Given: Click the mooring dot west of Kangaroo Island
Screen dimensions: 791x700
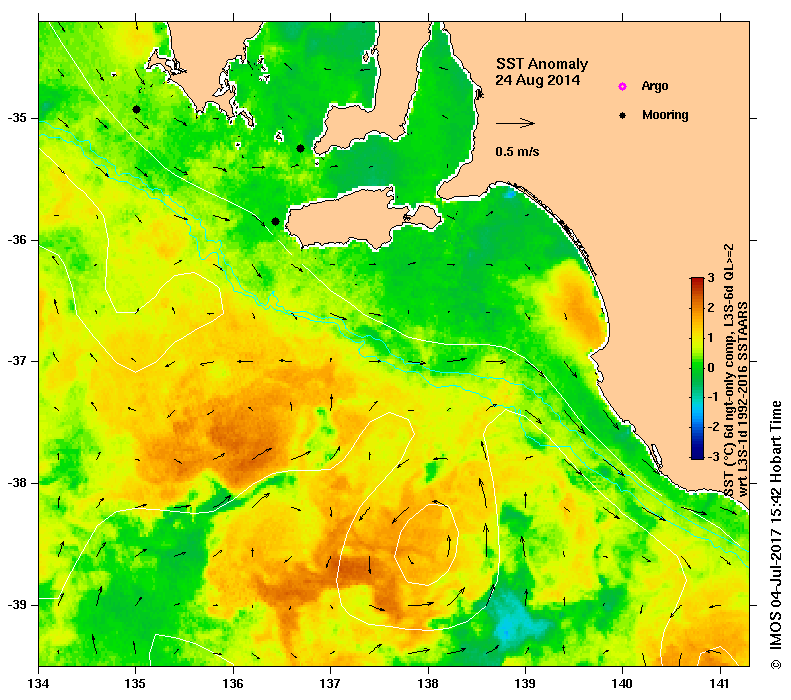Looking at the screenshot, I should pos(275,221).
